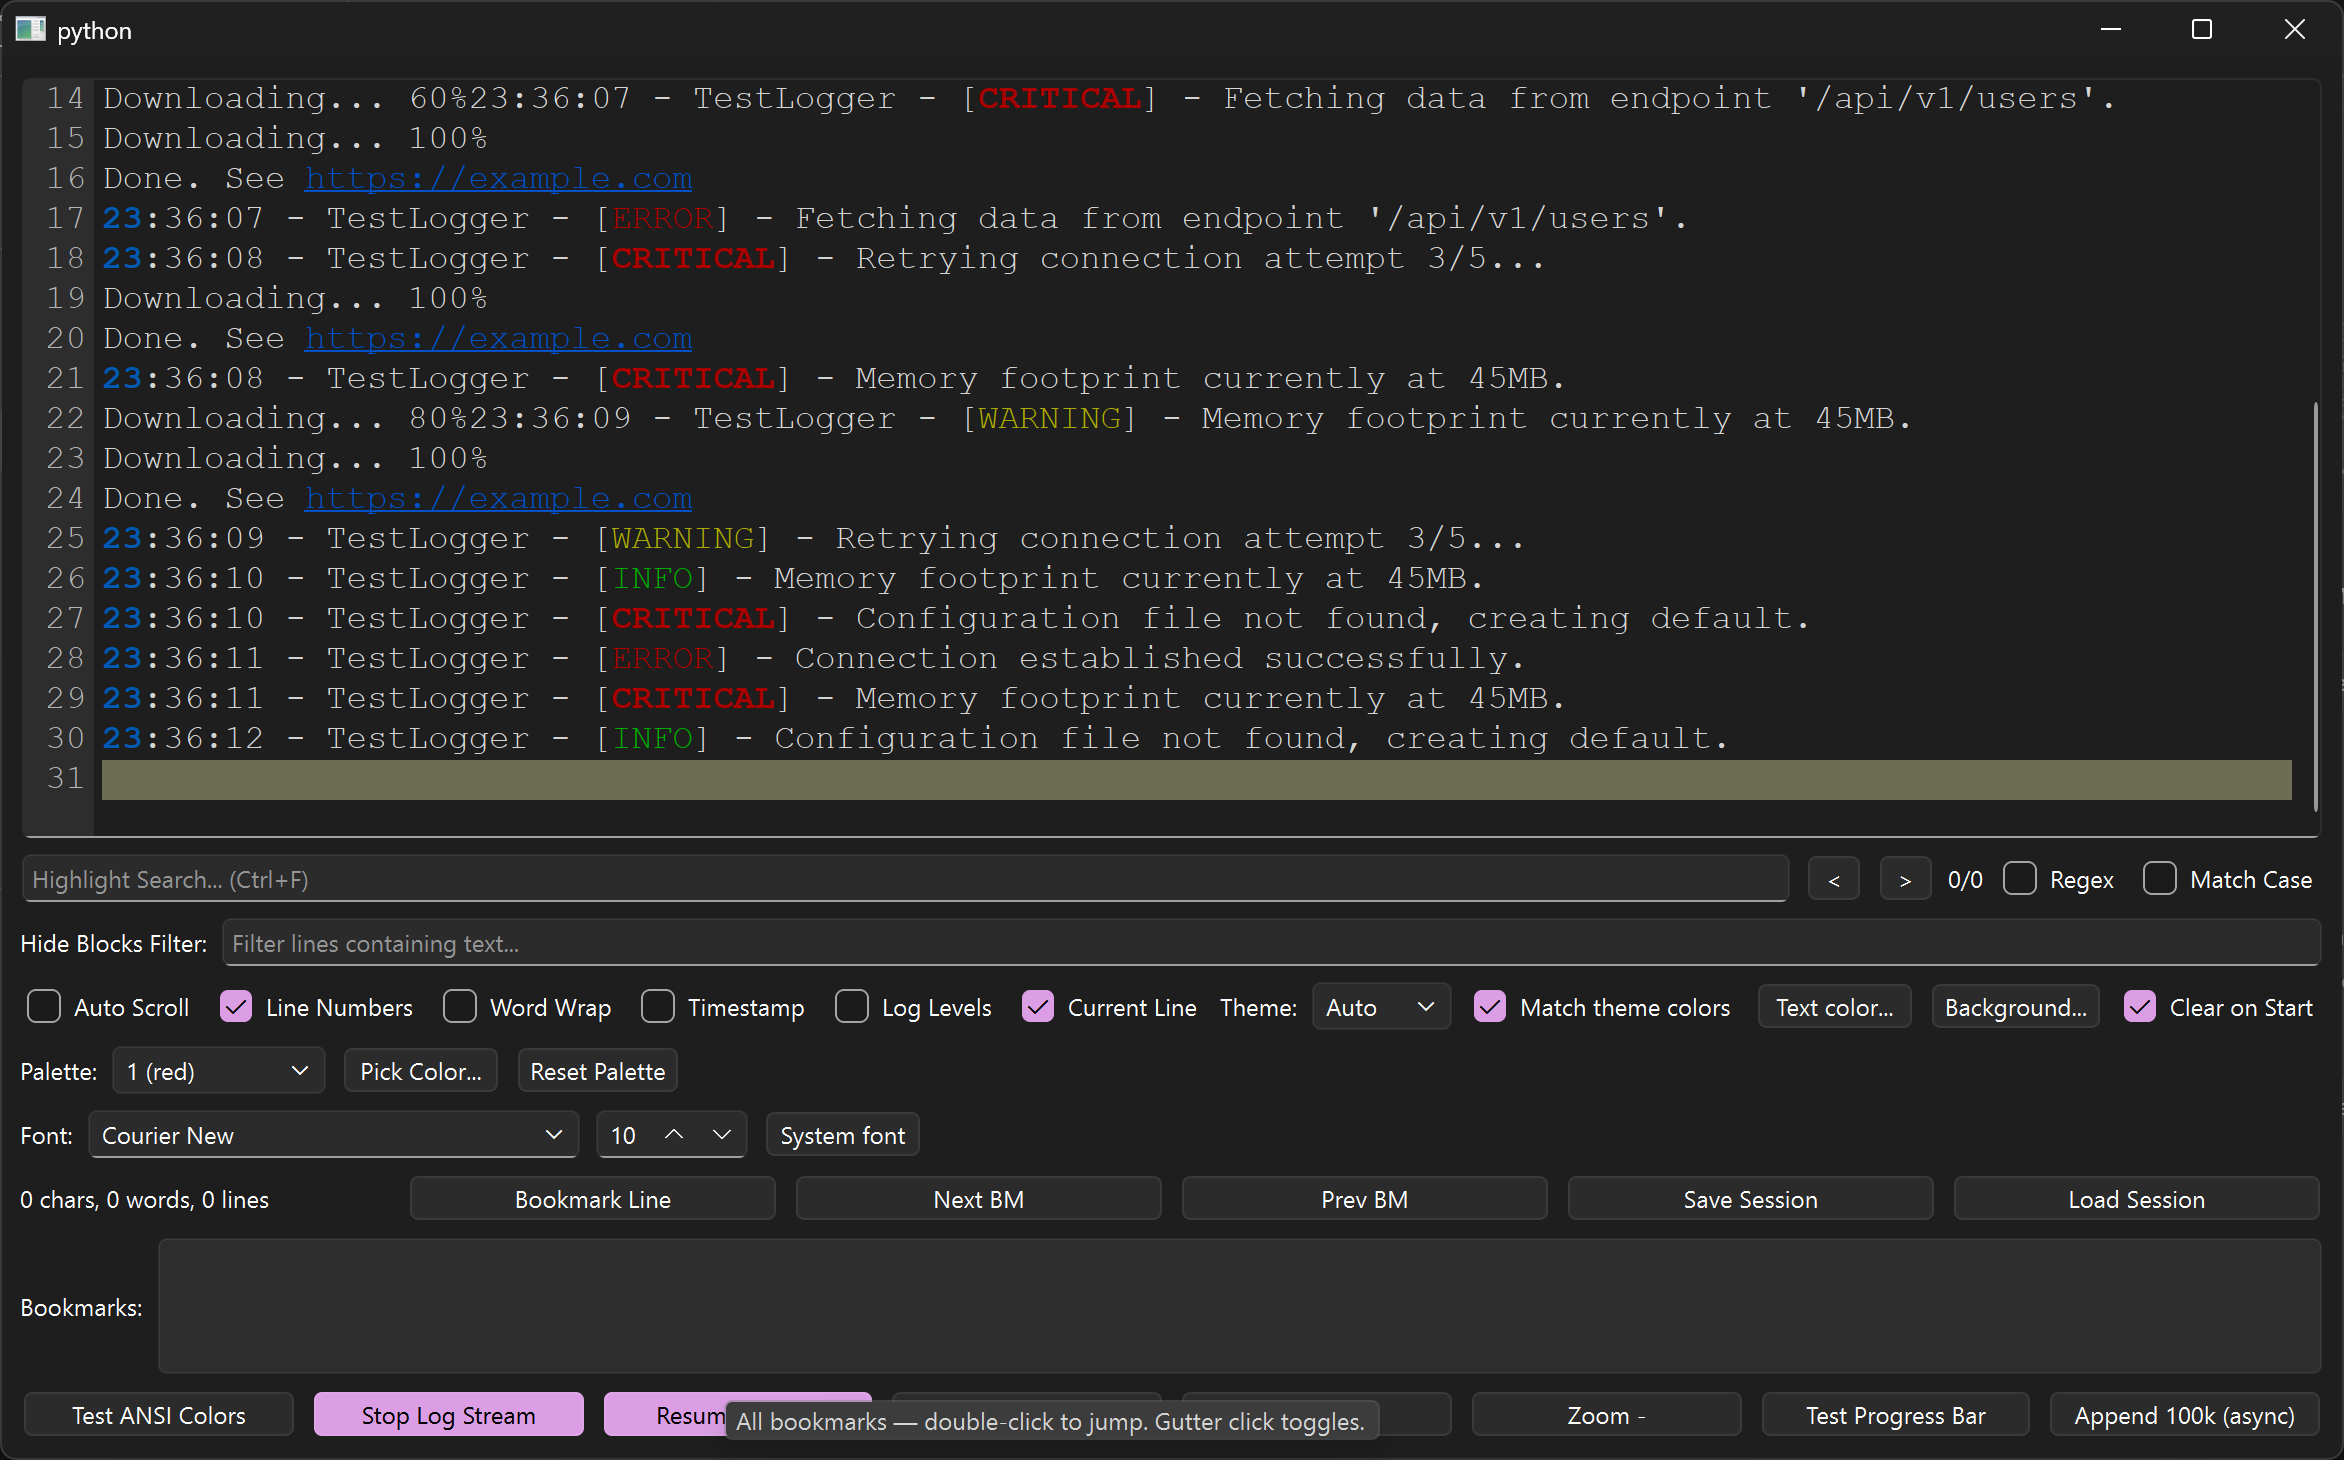The image size is (2344, 1460).
Task: Jump to Next BM
Action: pos(979,1199)
